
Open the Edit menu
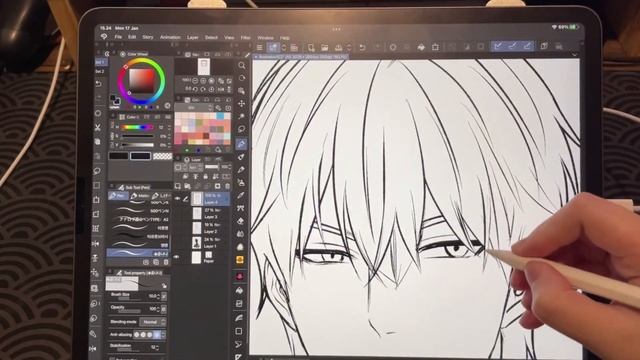(132, 37)
